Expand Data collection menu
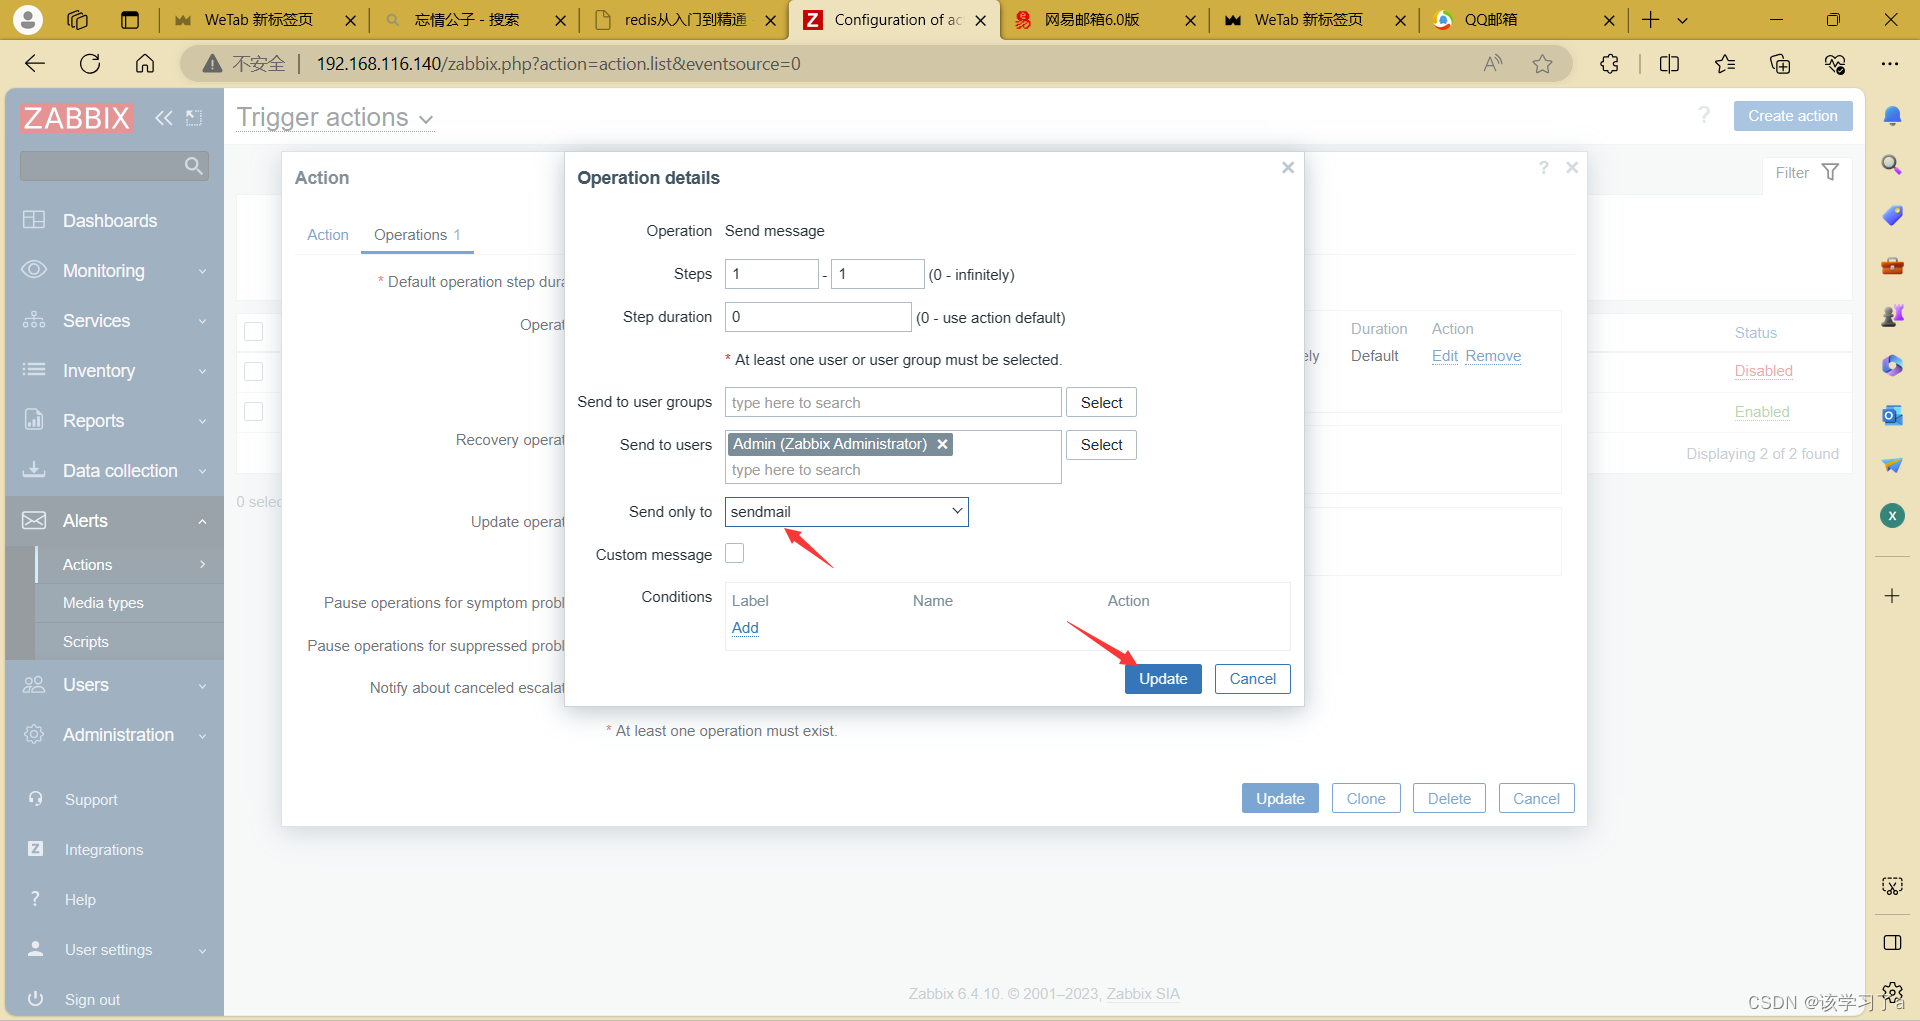The image size is (1920, 1021). point(114,471)
